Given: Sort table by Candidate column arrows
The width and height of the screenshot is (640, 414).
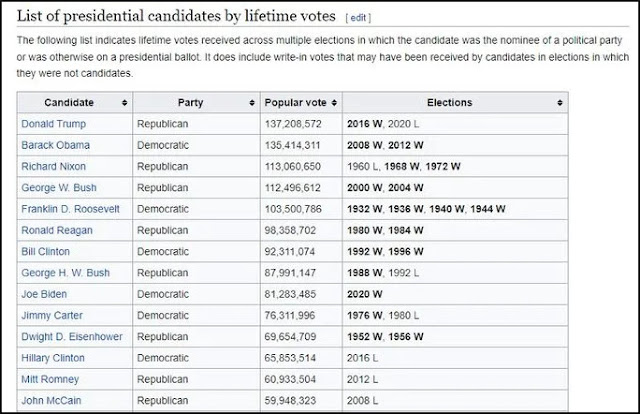Looking at the screenshot, I should pos(124,103).
